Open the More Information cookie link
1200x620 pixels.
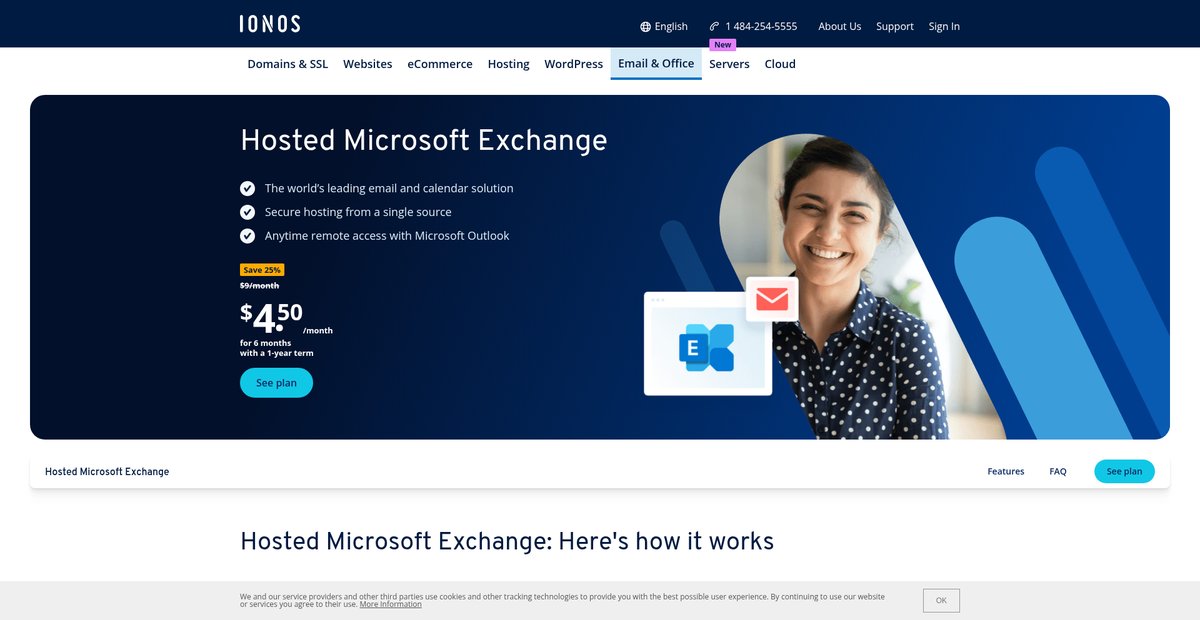391,605
